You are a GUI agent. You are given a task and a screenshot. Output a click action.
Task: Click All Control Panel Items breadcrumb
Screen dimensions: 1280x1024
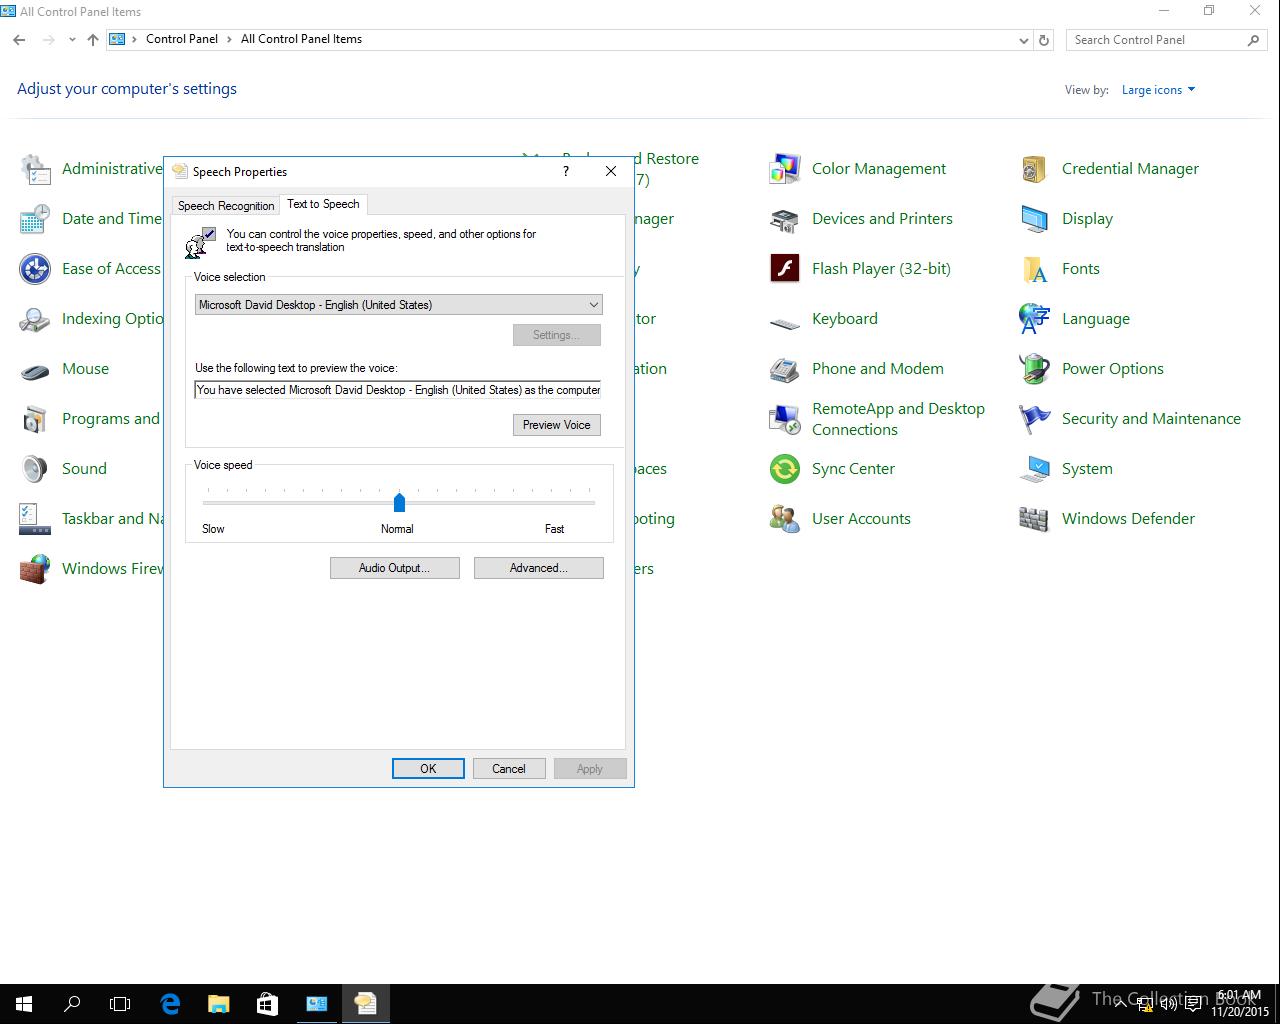tap(301, 39)
